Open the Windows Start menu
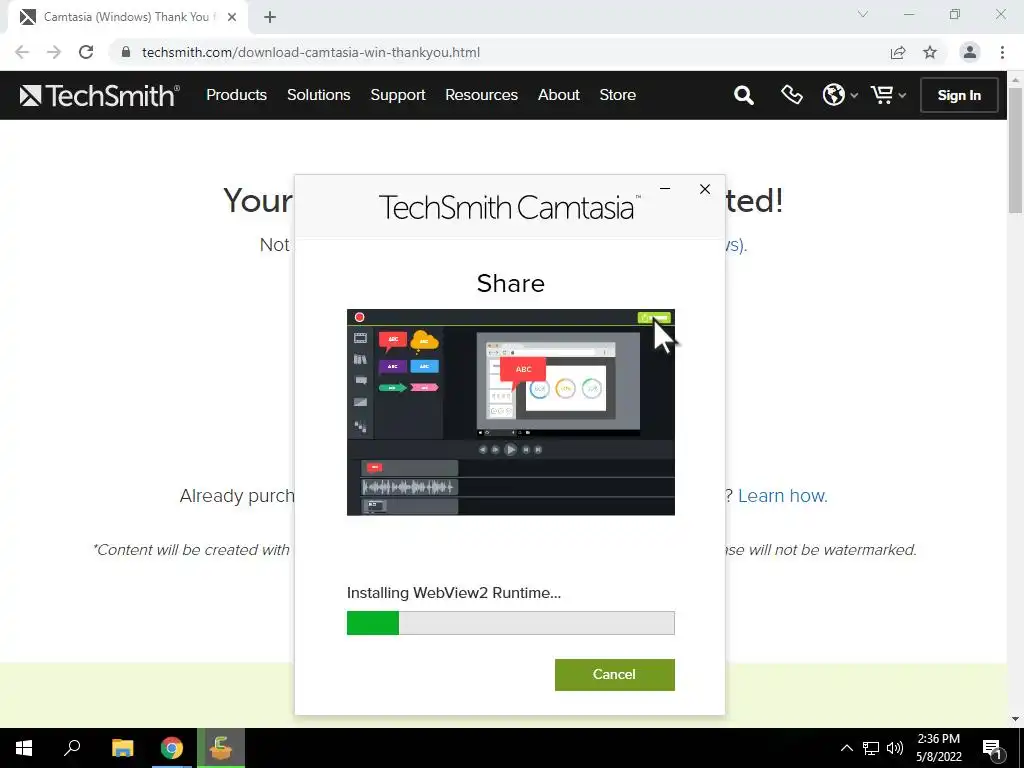 24,748
